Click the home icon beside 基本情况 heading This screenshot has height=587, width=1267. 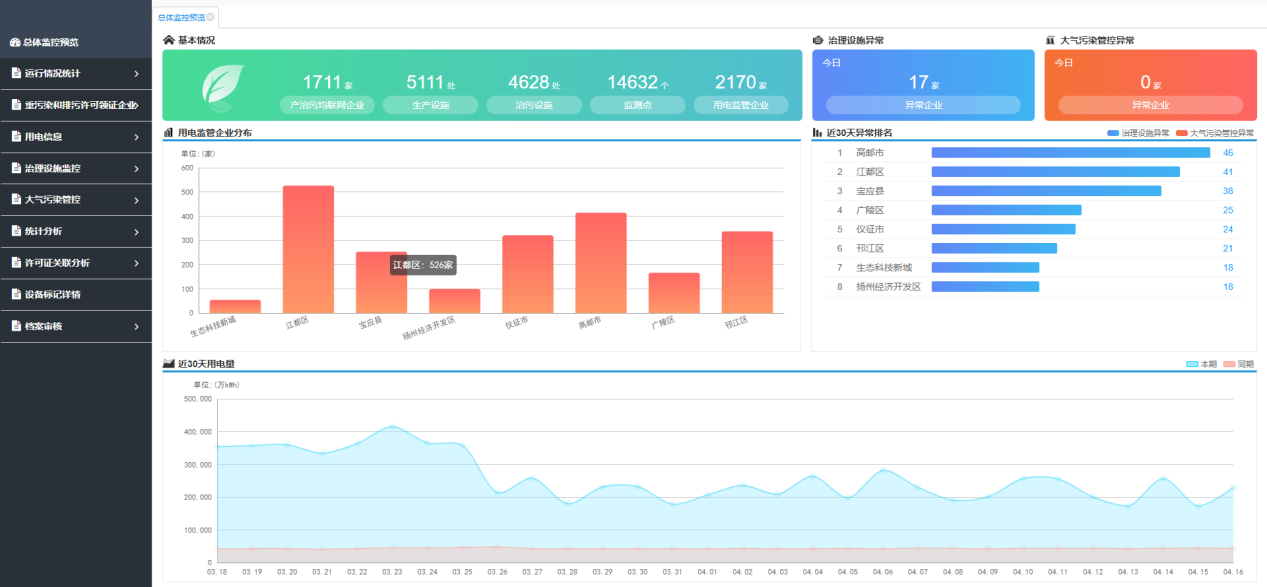tap(169, 40)
